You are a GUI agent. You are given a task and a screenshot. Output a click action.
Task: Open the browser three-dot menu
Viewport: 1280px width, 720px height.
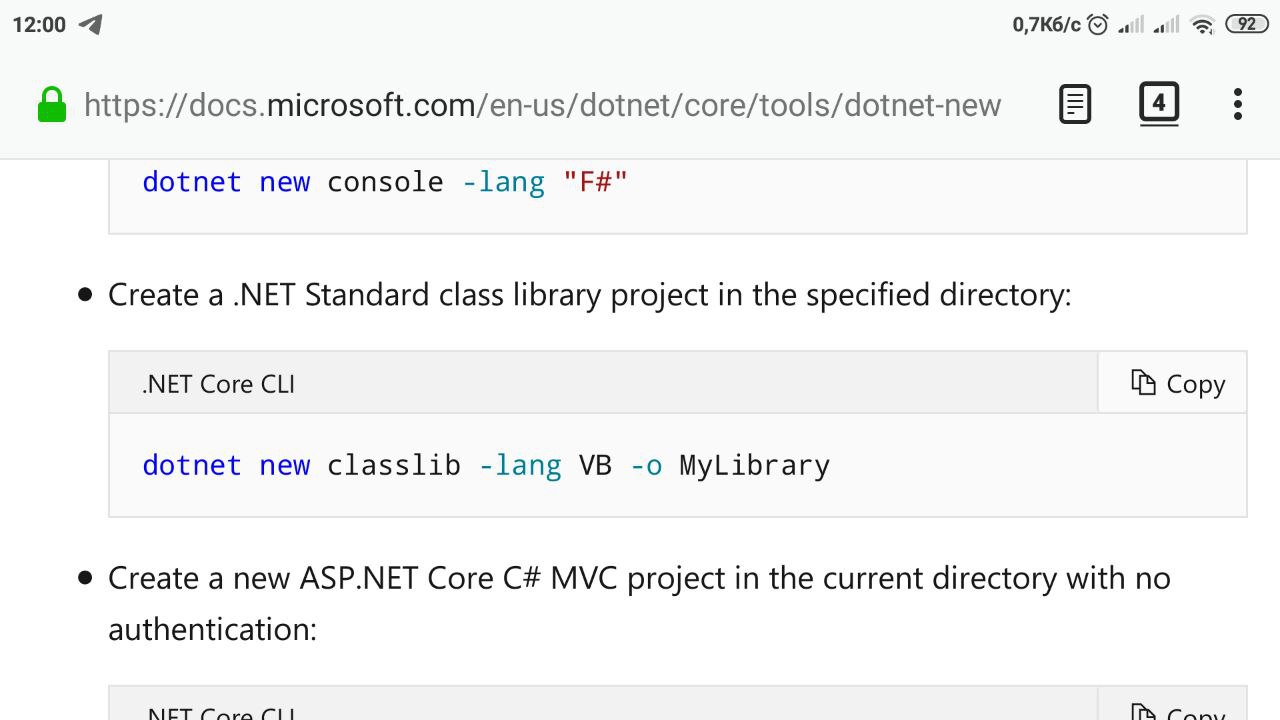point(1238,104)
